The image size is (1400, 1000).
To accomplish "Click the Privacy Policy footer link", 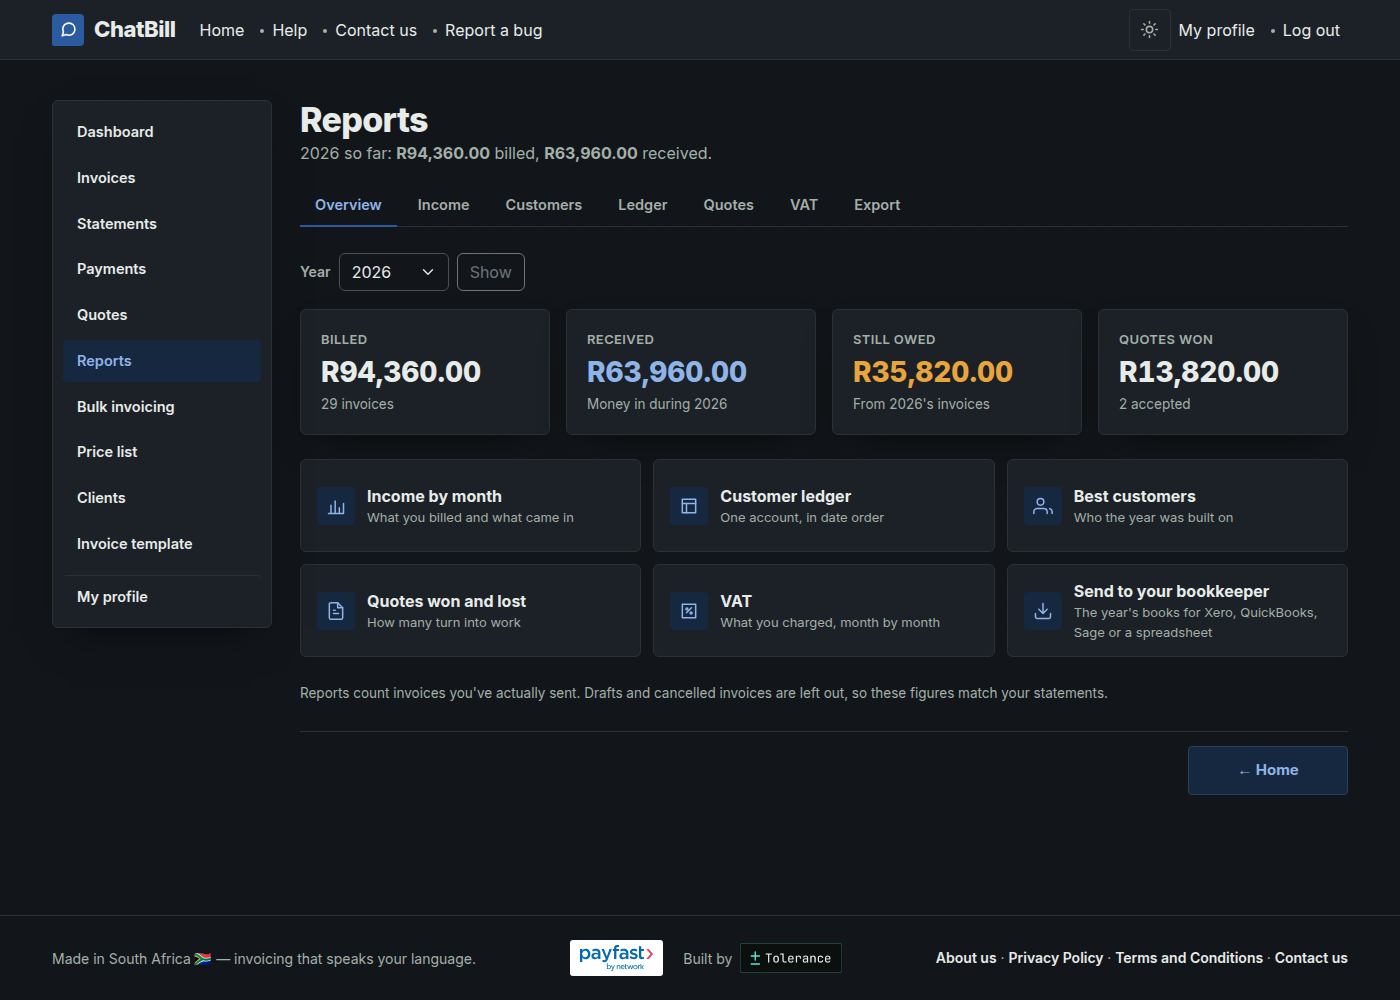I will pyautogui.click(x=1056, y=958).
